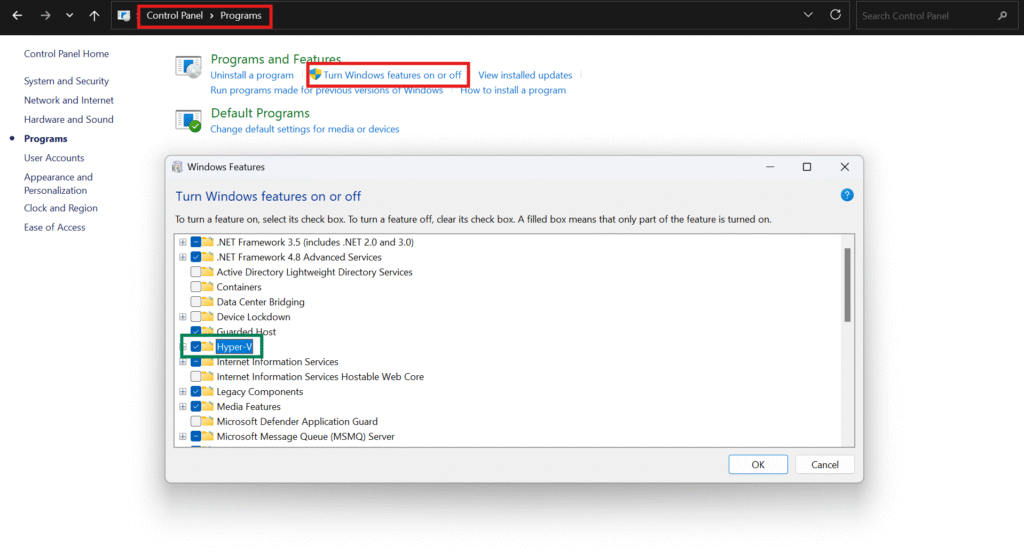1024x553 pixels.
Task: Click the Legacy Components folder icon
Action: tap(208, 391)
